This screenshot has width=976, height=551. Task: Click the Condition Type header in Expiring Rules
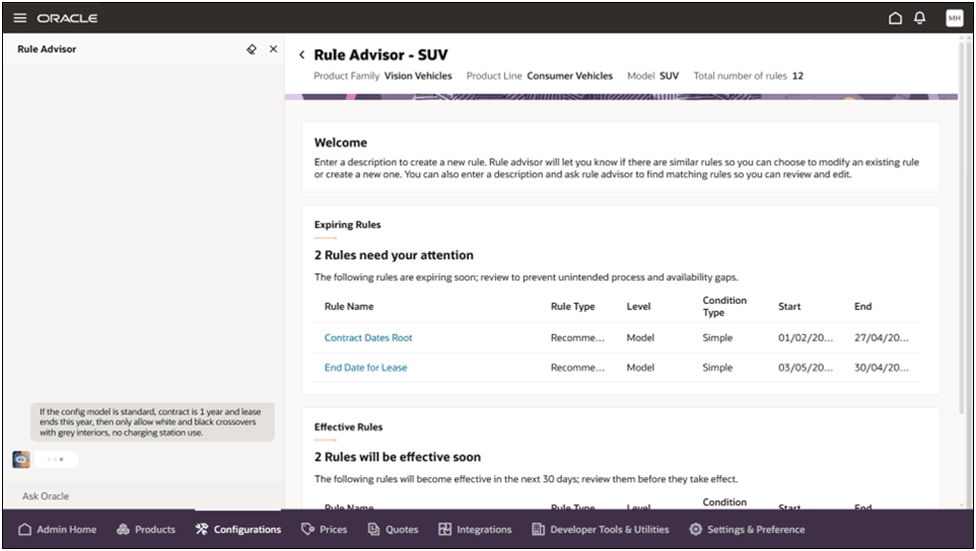pos(725,306)
